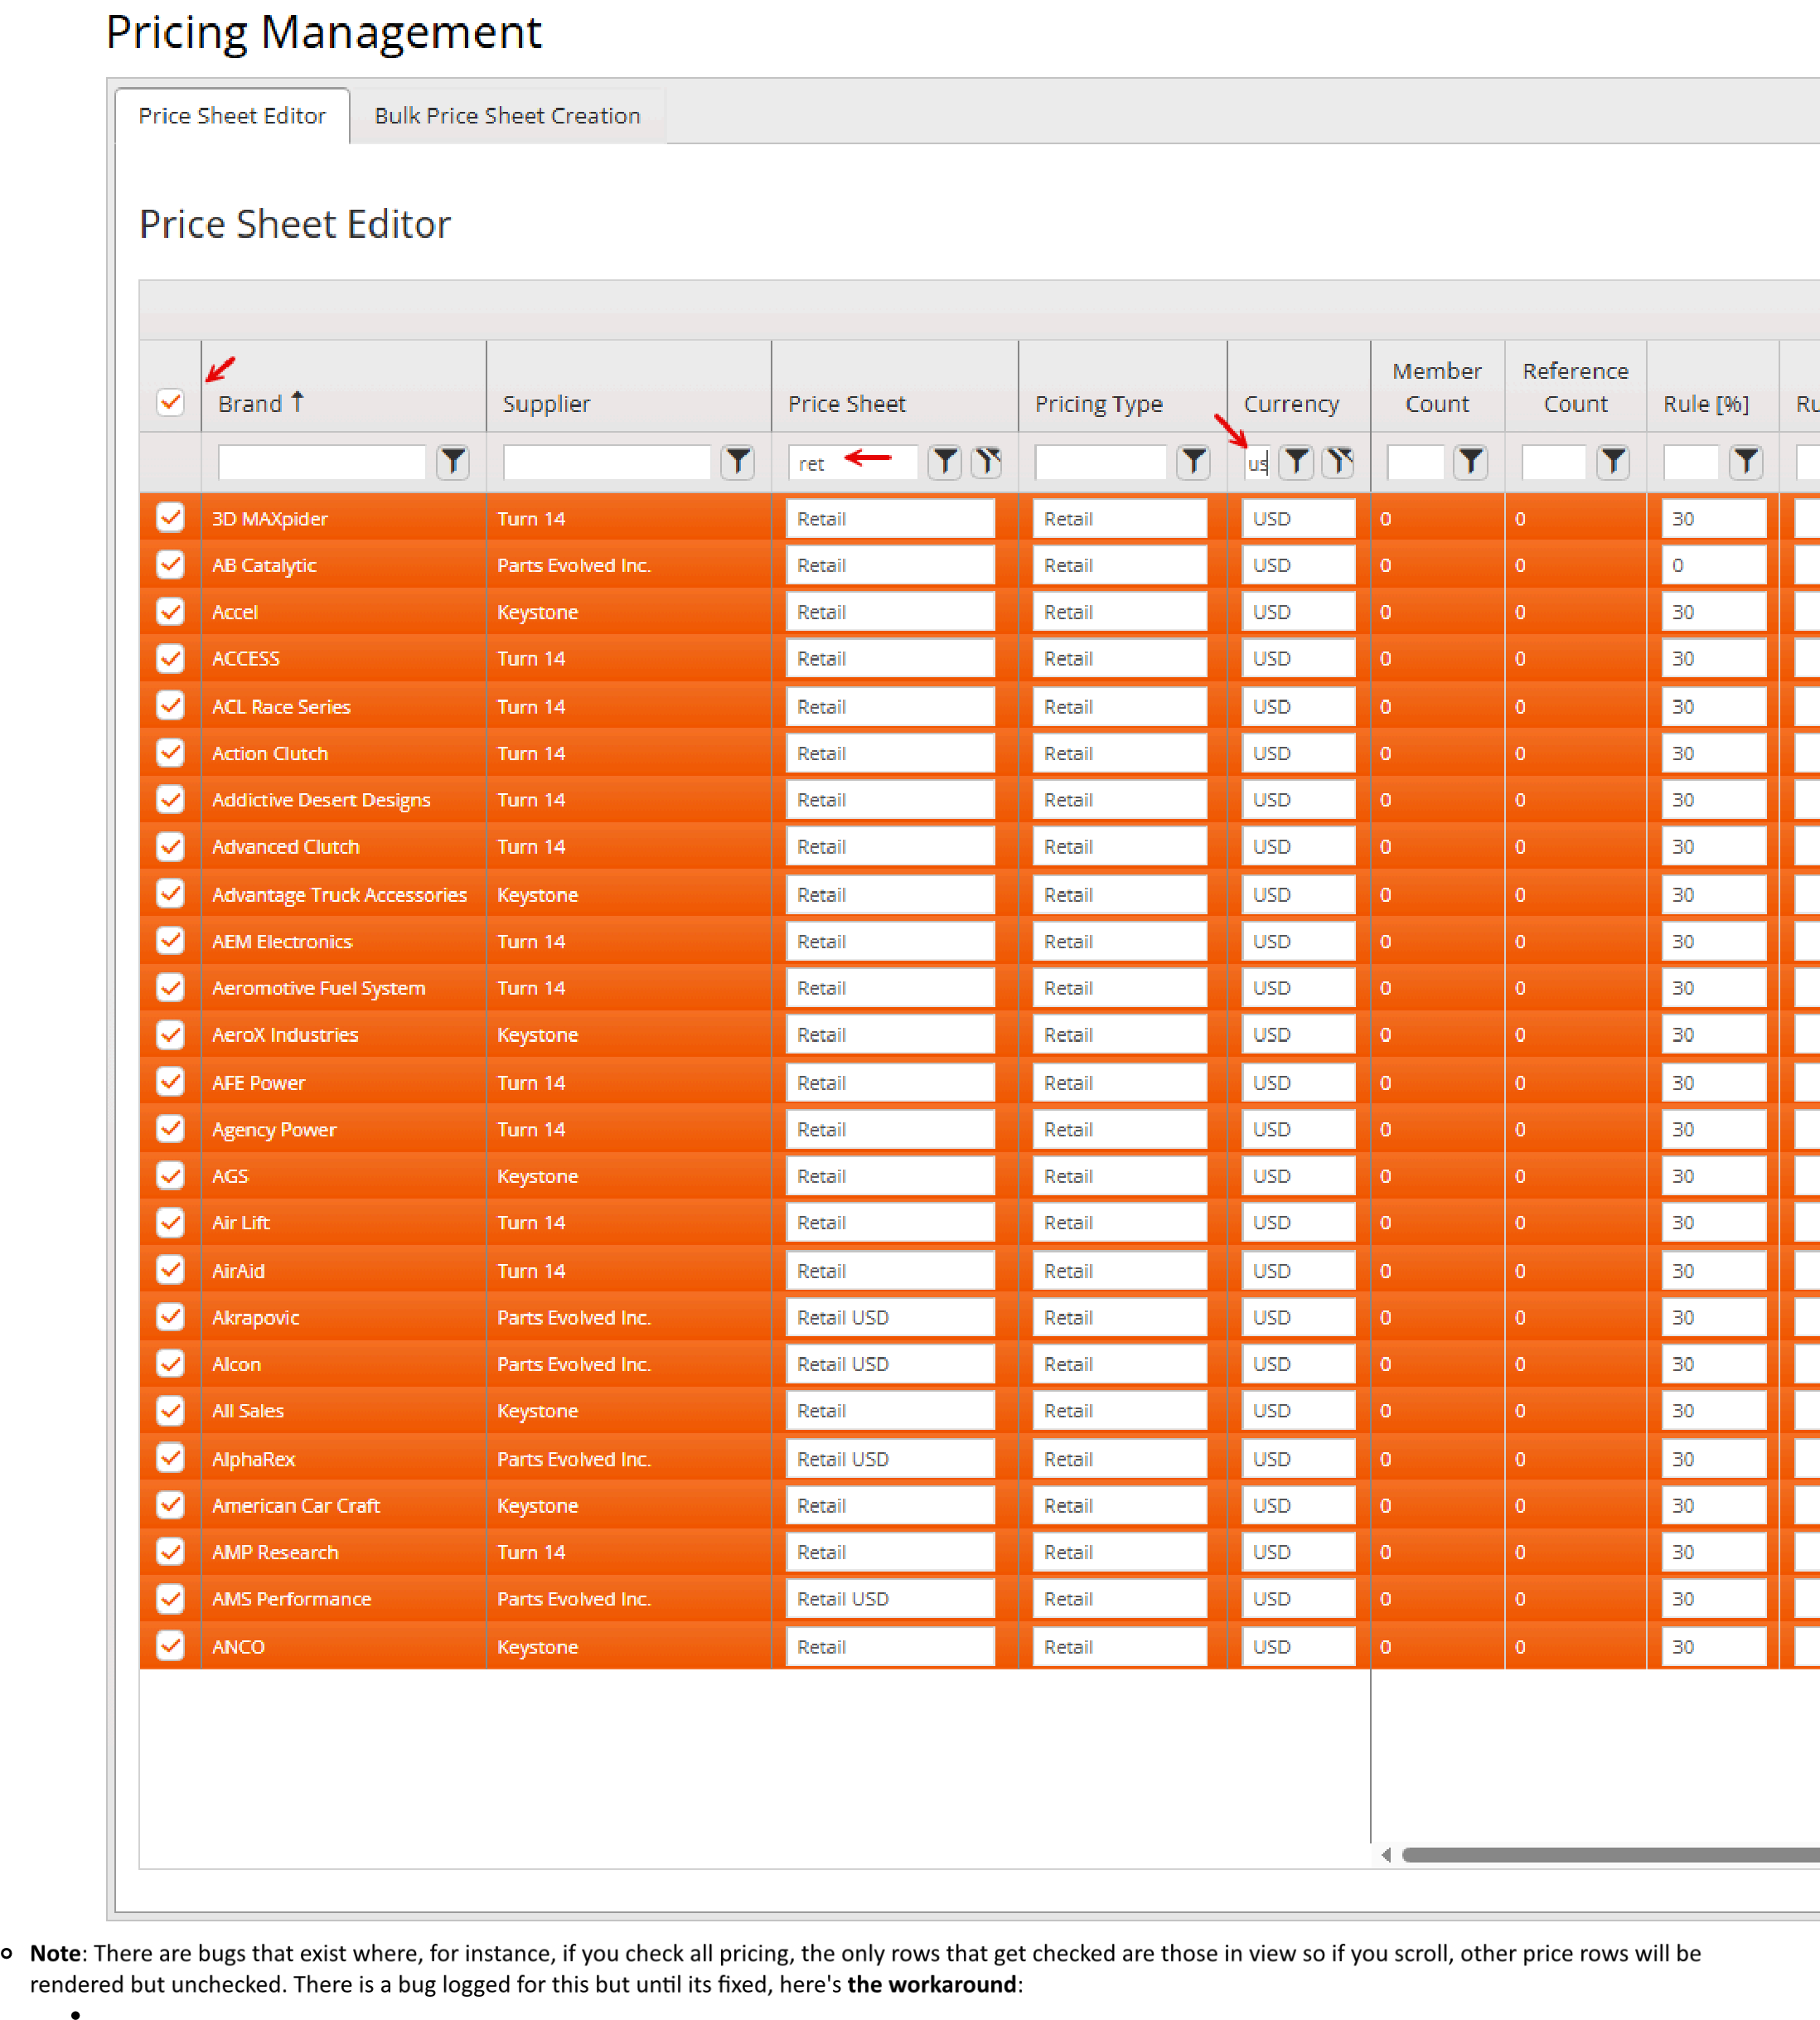
Task: Click the Pricing Type filter icon
Action: click(1193, 462)
